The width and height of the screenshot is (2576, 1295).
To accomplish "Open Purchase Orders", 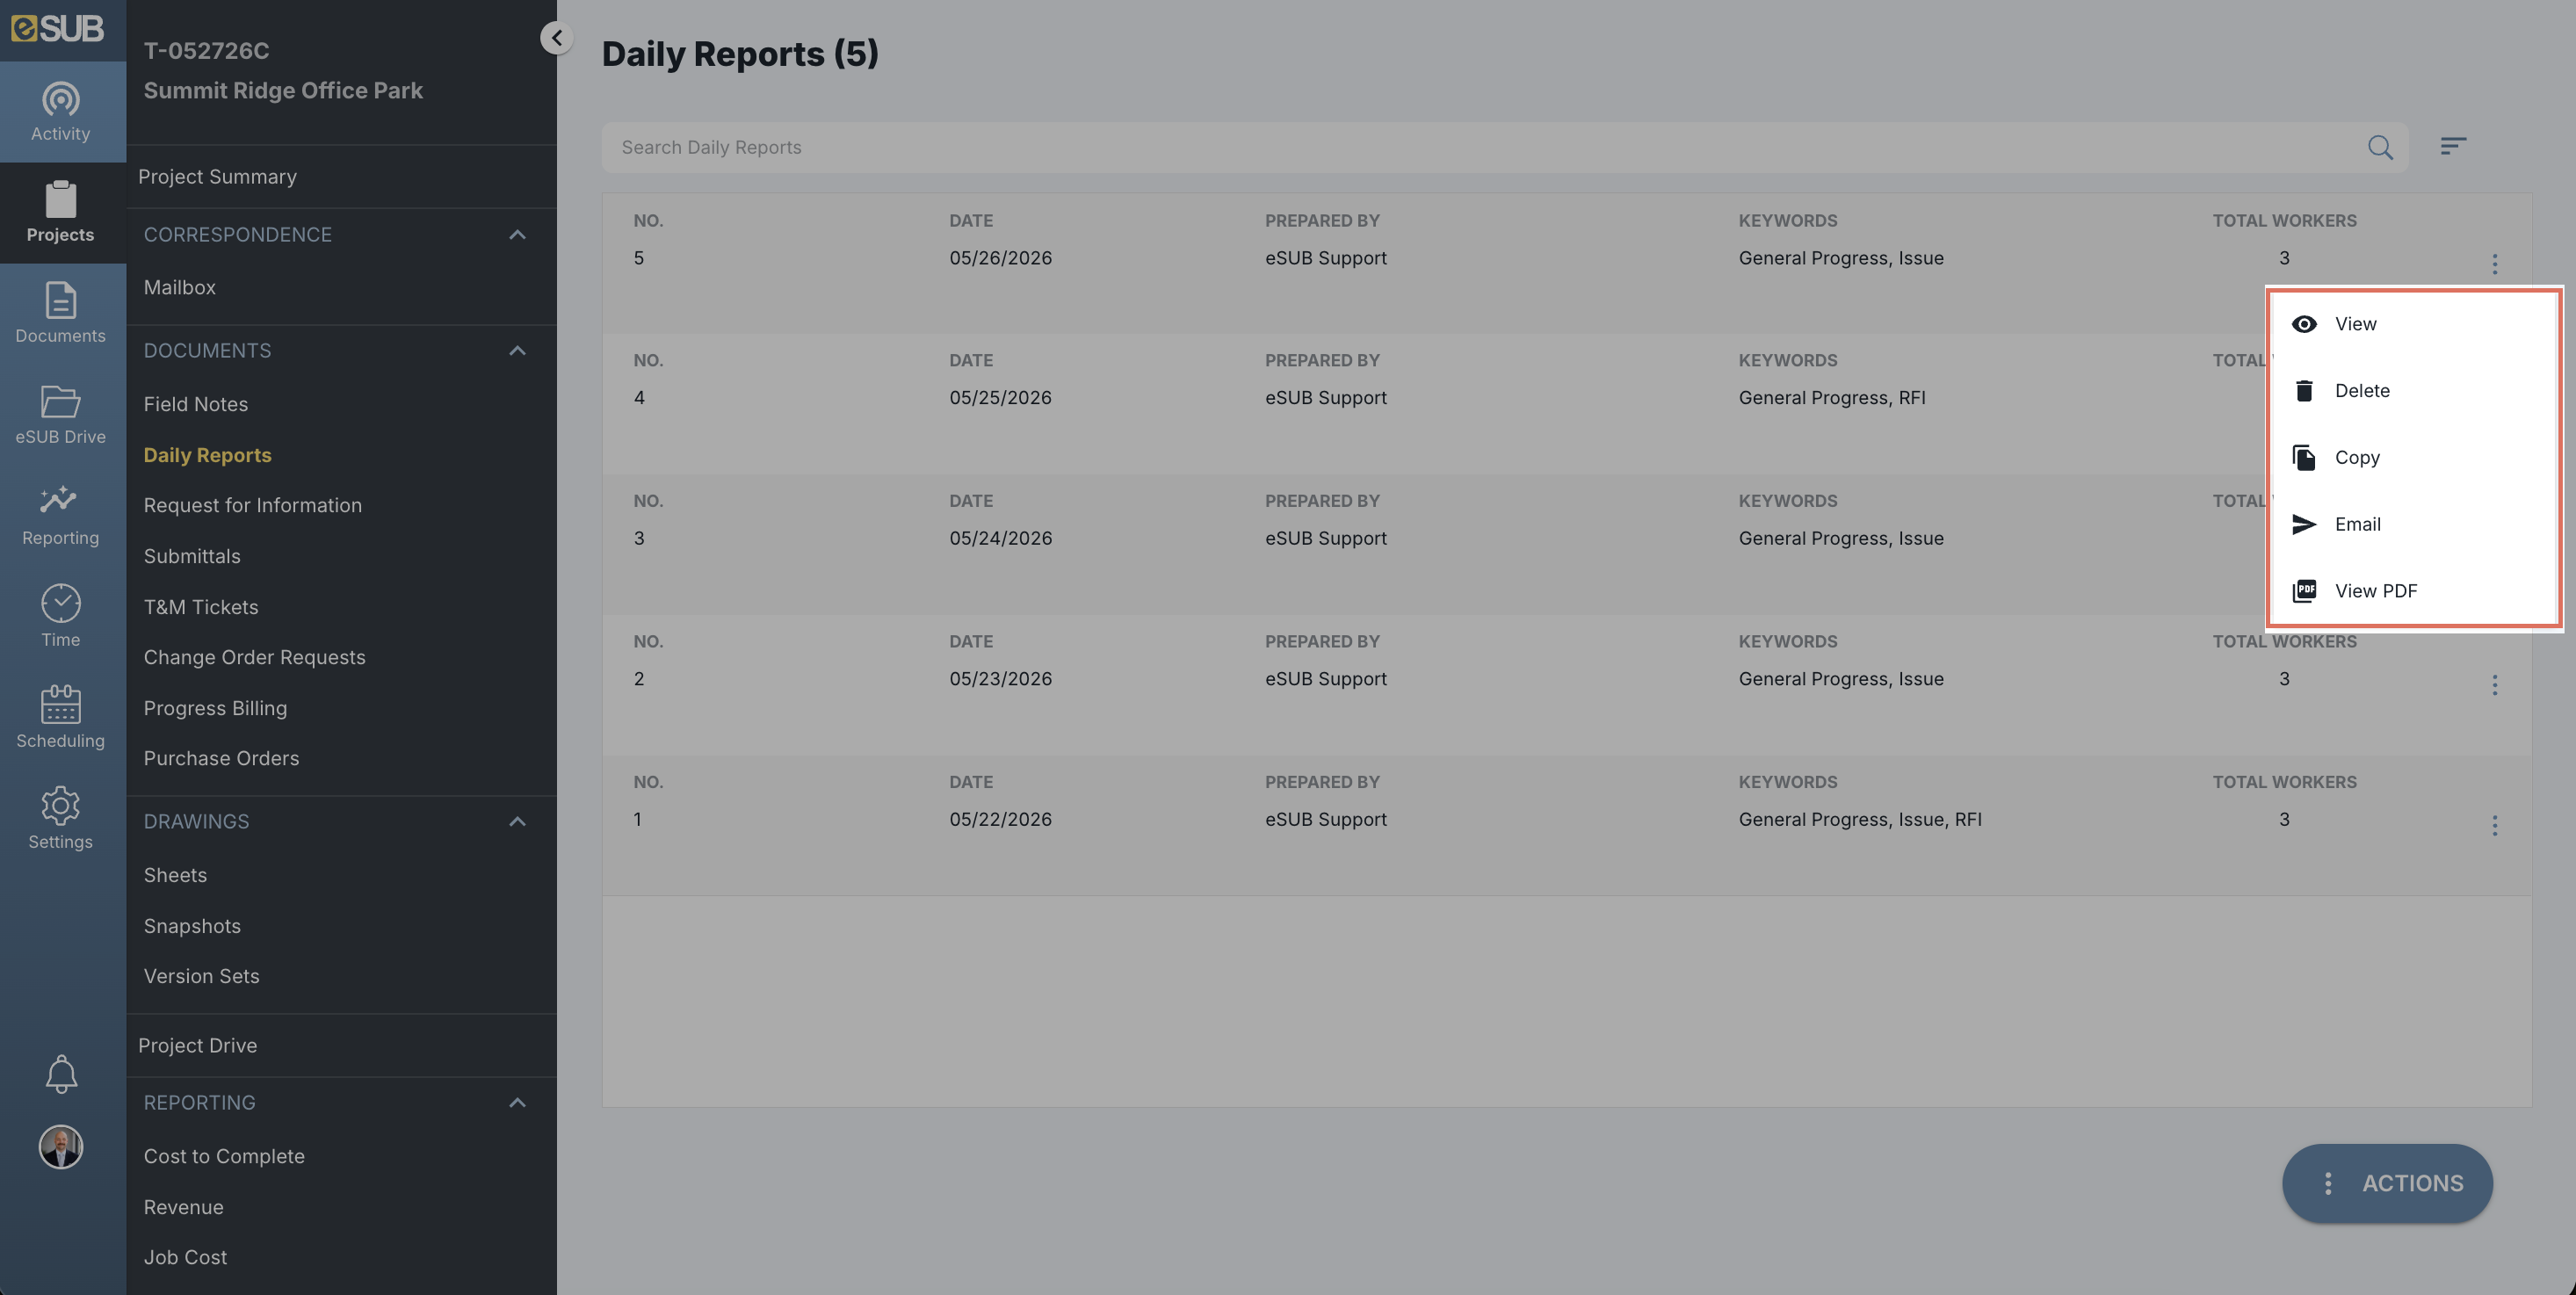I will (221, 759).
